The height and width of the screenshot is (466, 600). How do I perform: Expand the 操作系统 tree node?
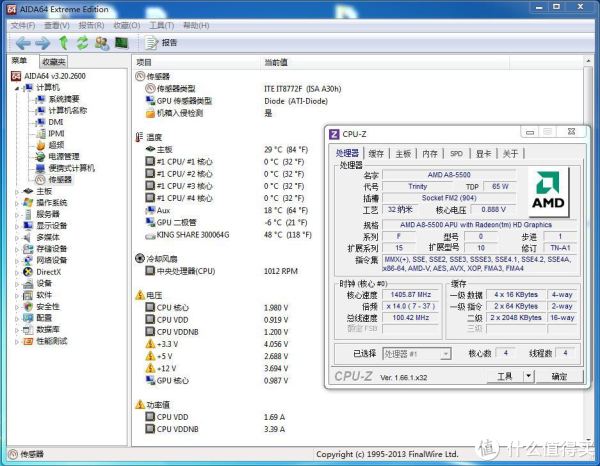(x=16, y=203)
